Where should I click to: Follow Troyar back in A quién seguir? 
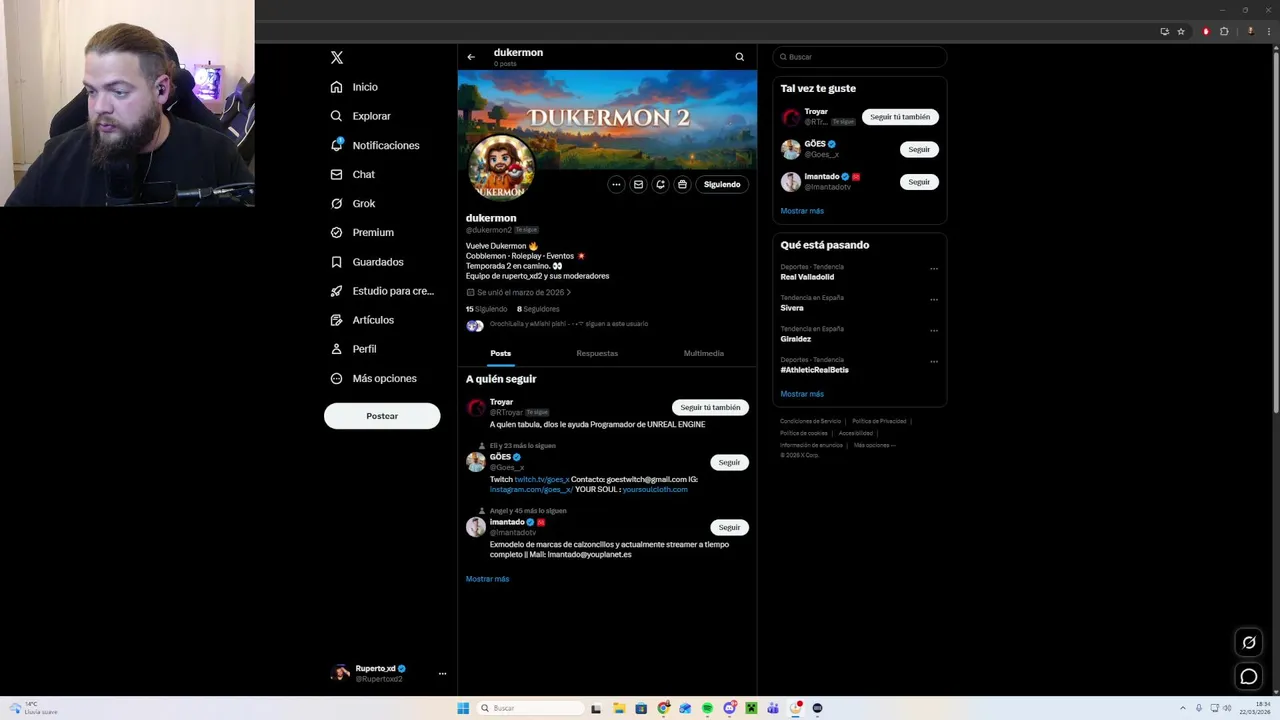click(710, 407)
